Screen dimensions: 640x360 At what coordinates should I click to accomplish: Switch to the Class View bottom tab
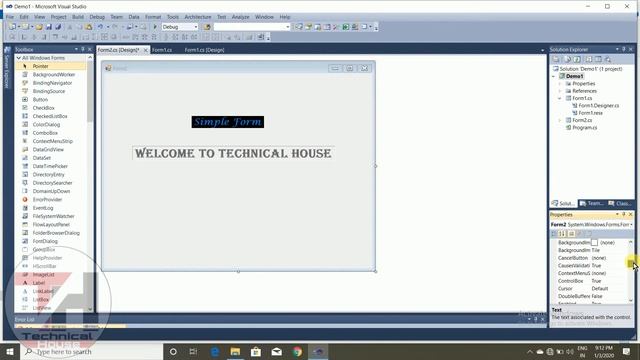tap(620, 203)
